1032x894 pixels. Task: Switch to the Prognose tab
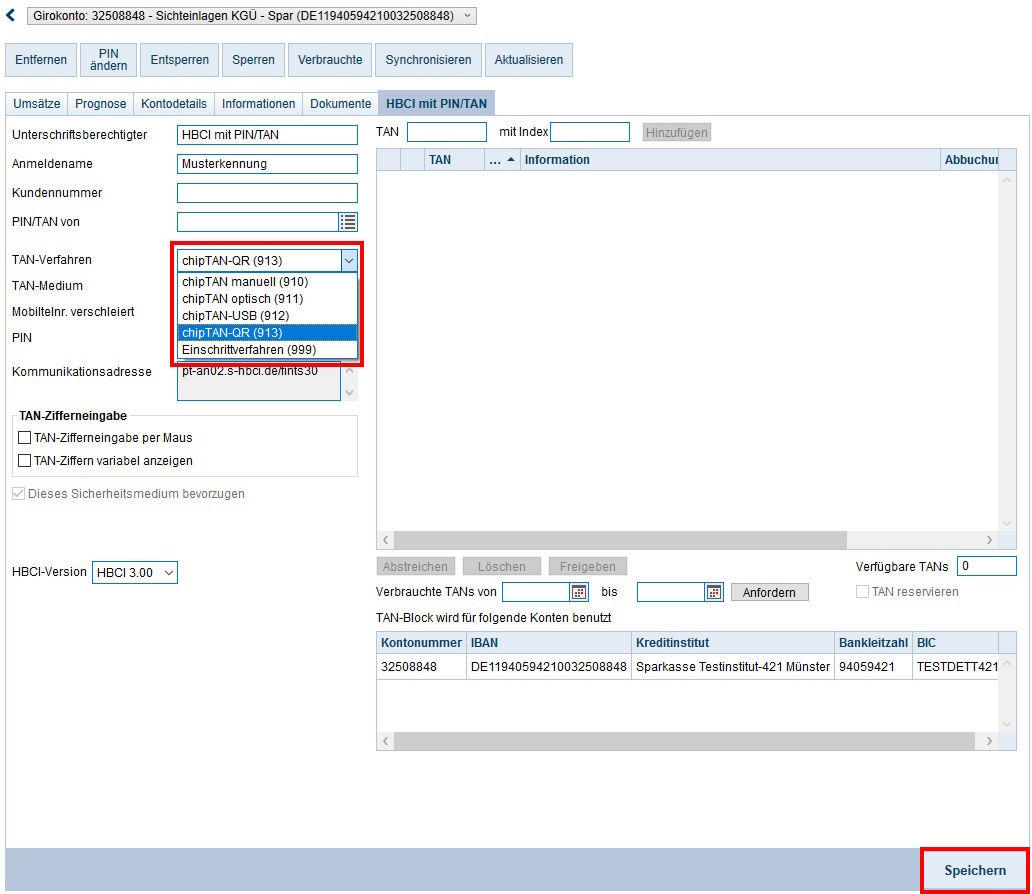(101, 104)
